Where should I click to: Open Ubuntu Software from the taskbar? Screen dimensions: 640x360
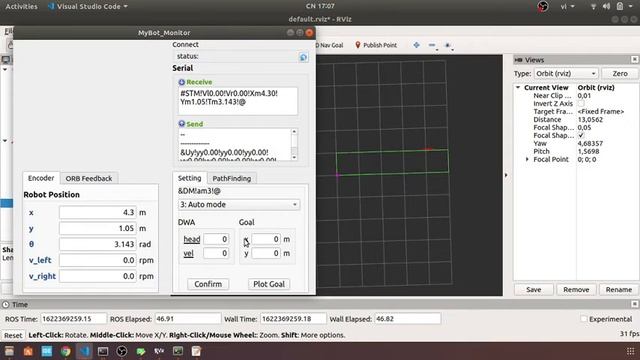28,351
